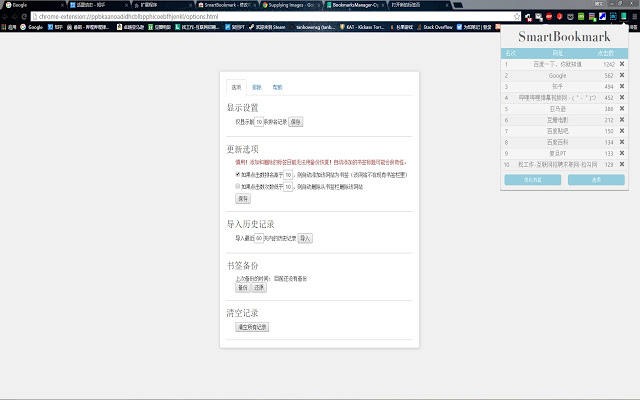Click the left blue button in SmartBookmark popup
This screenshot has width=640, height=400.
pyautogui.click(x=533, y=180)
